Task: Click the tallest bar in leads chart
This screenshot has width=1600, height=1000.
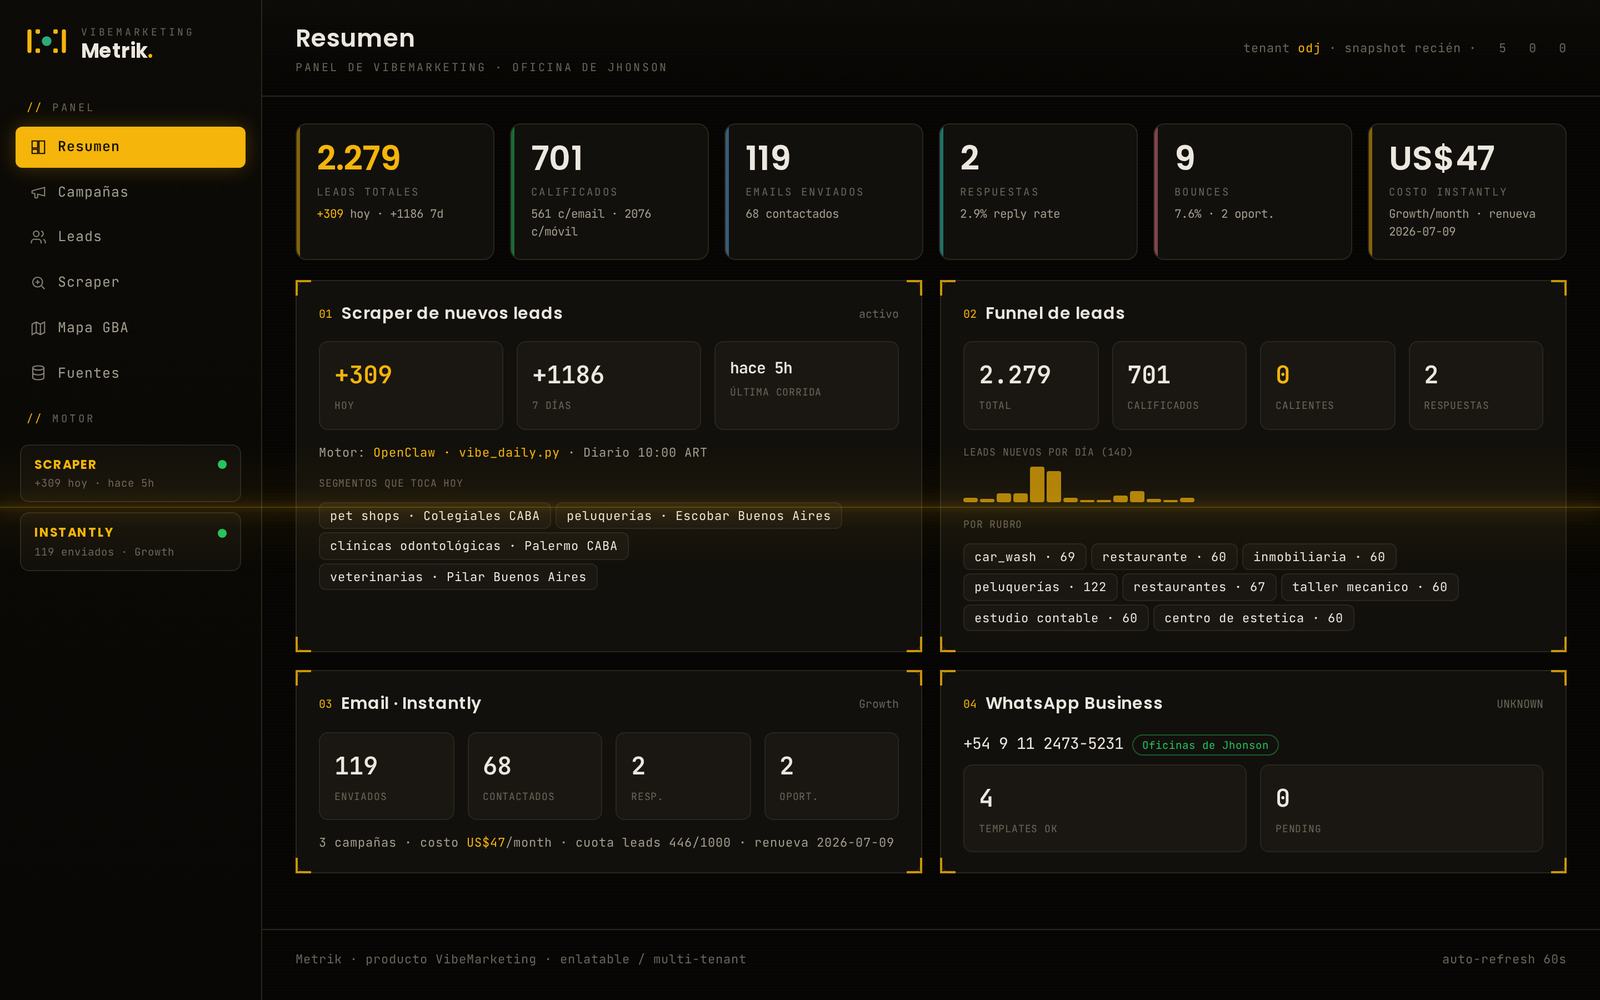Action: pyautogui.click(x=1037, y=484)
